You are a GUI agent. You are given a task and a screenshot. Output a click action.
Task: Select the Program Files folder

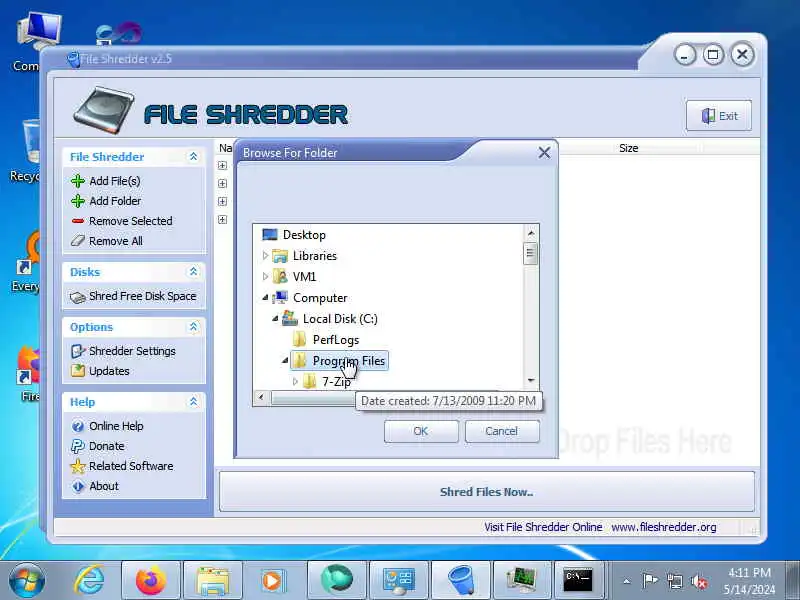[x=339, y=361]
